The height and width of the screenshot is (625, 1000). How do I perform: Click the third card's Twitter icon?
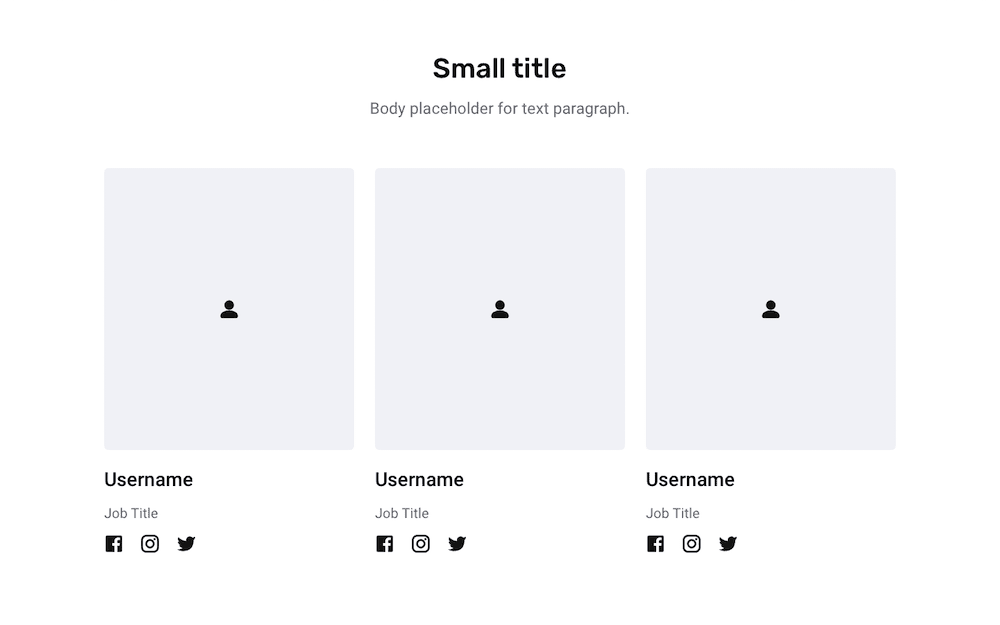[728, 543]
